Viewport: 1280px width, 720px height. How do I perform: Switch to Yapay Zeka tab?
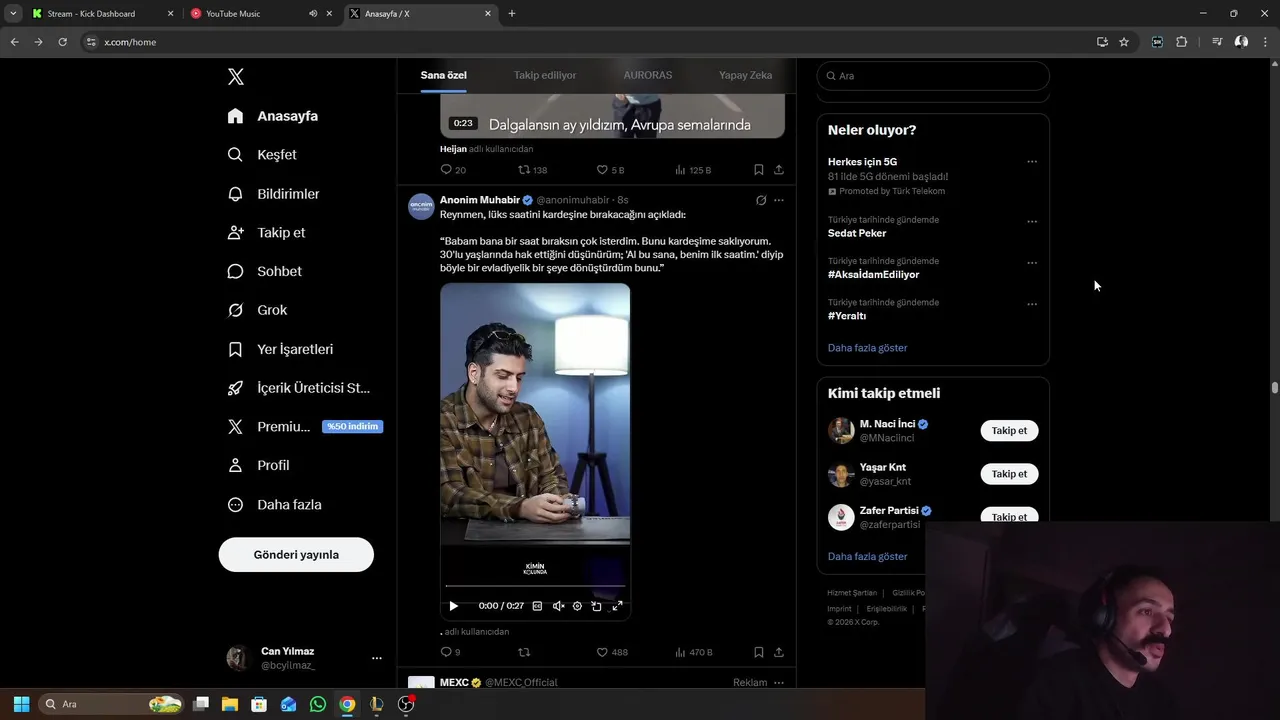745,75
